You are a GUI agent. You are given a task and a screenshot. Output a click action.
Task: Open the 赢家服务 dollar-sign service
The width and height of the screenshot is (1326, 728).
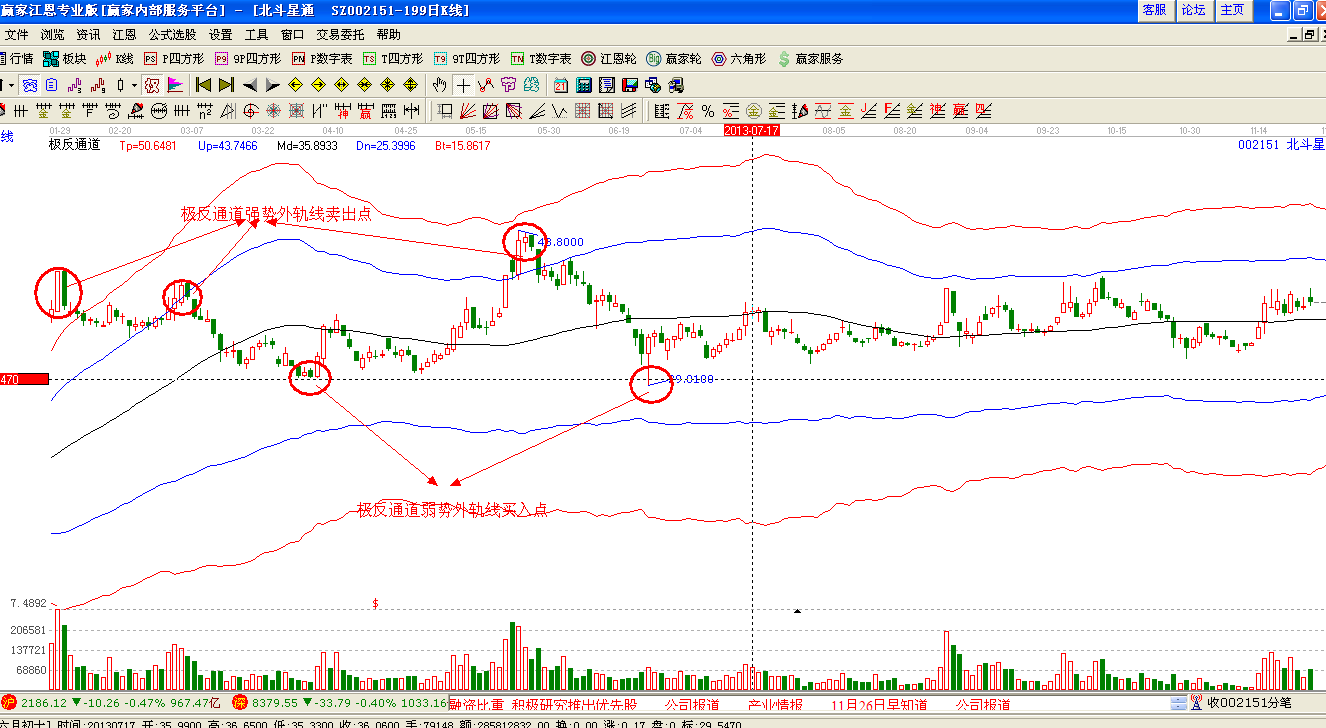point(810,59)
